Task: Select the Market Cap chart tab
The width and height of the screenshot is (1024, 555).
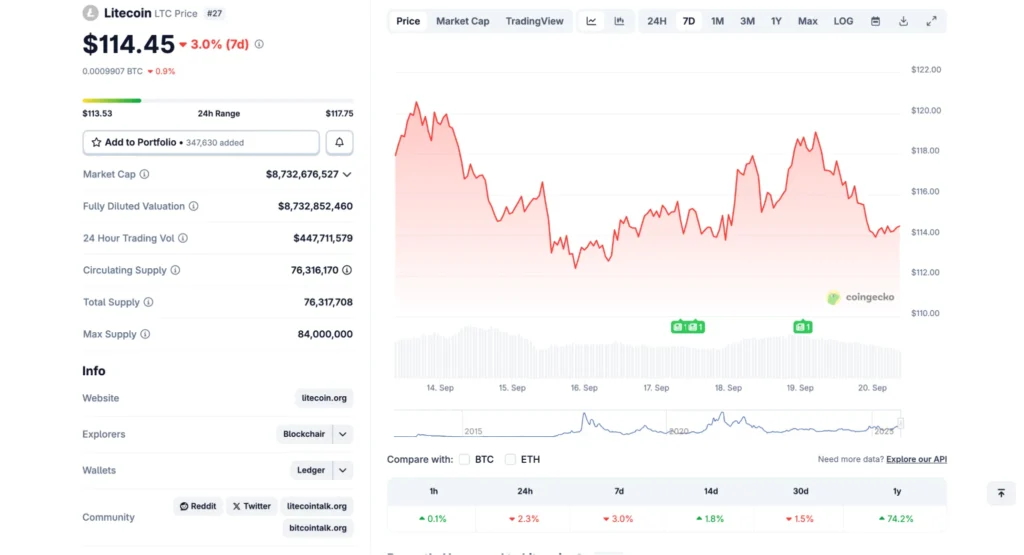Action: pos(462,21)
